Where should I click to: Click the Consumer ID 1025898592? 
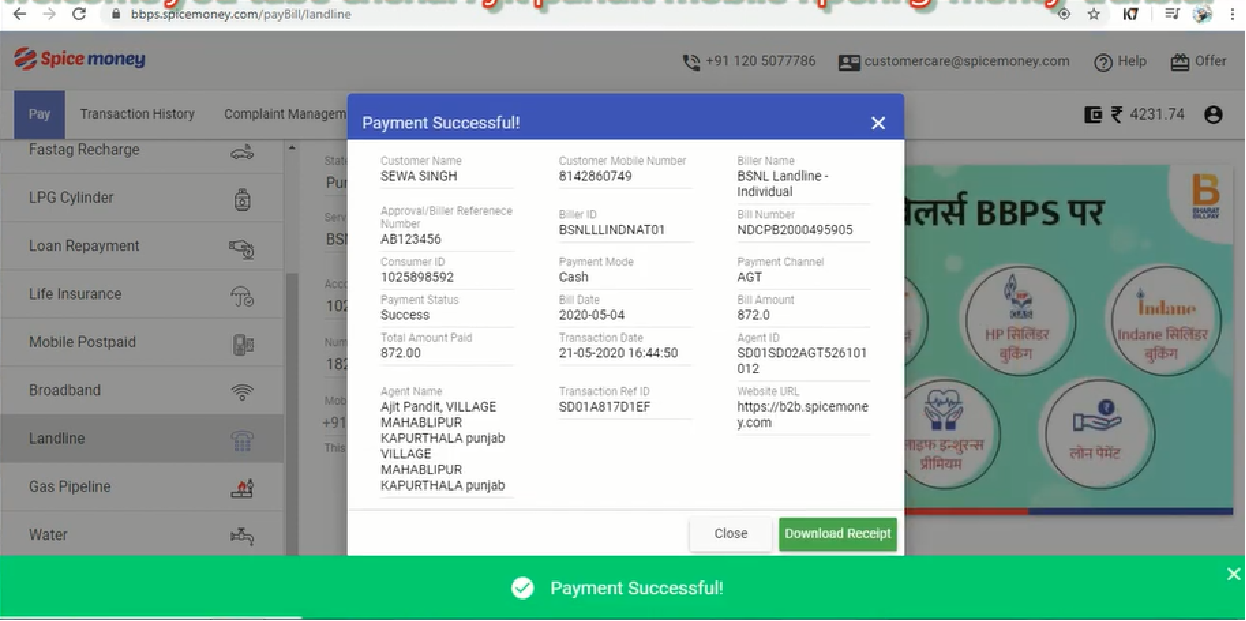click(417, 277)
